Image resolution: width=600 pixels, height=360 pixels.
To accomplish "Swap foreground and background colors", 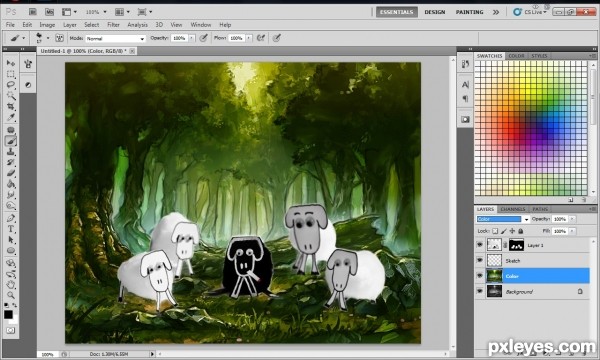I will click(15, 305).
